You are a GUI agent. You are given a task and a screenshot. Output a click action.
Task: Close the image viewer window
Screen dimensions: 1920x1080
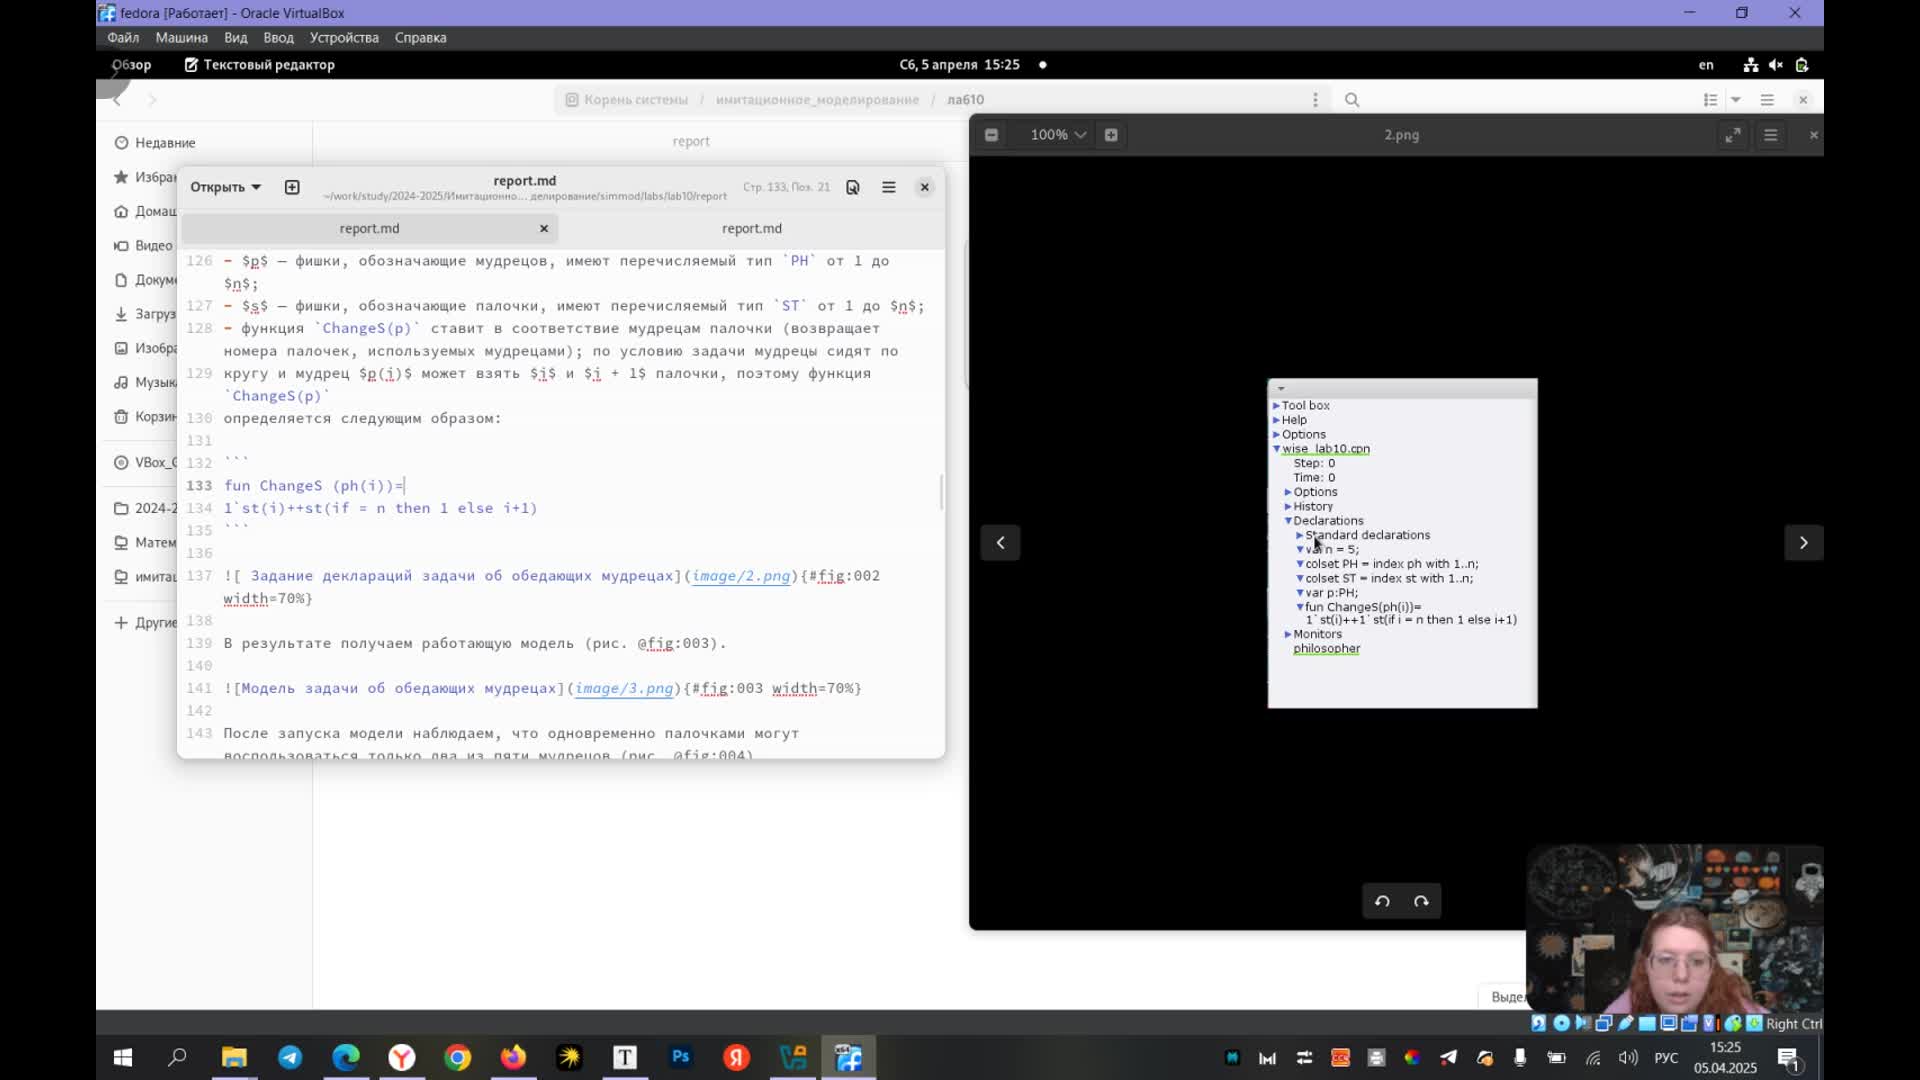pos(1813,135)
